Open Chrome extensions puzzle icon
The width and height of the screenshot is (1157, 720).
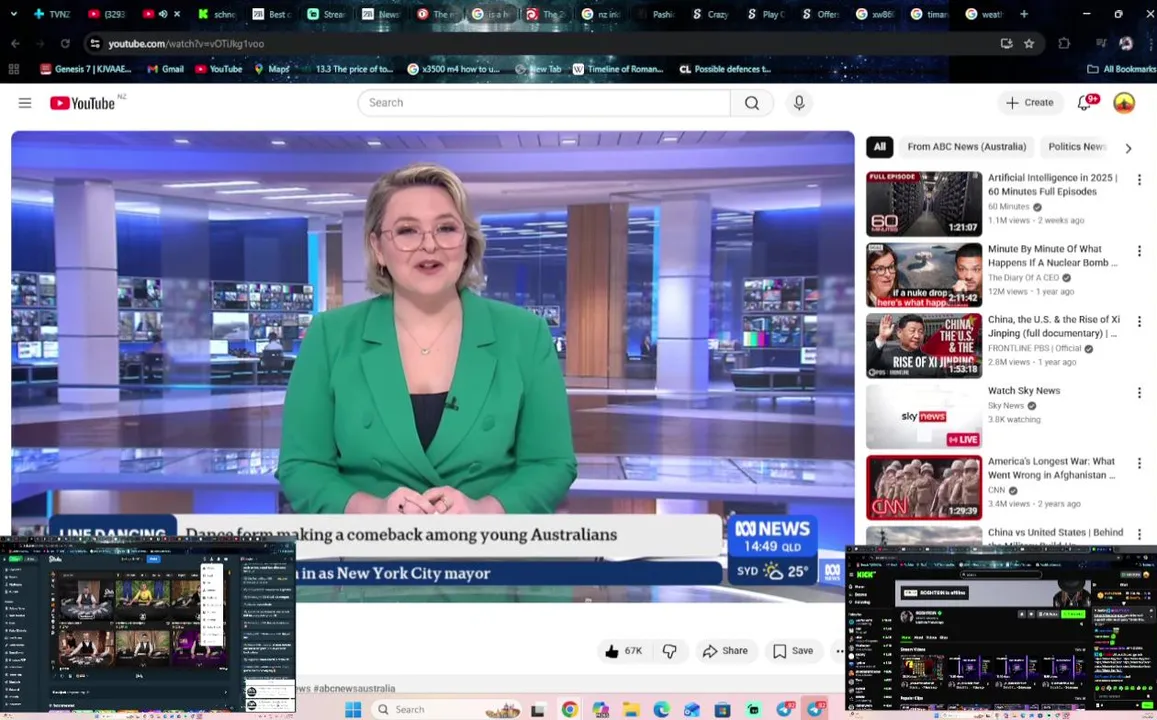[x=1063, y=44]
